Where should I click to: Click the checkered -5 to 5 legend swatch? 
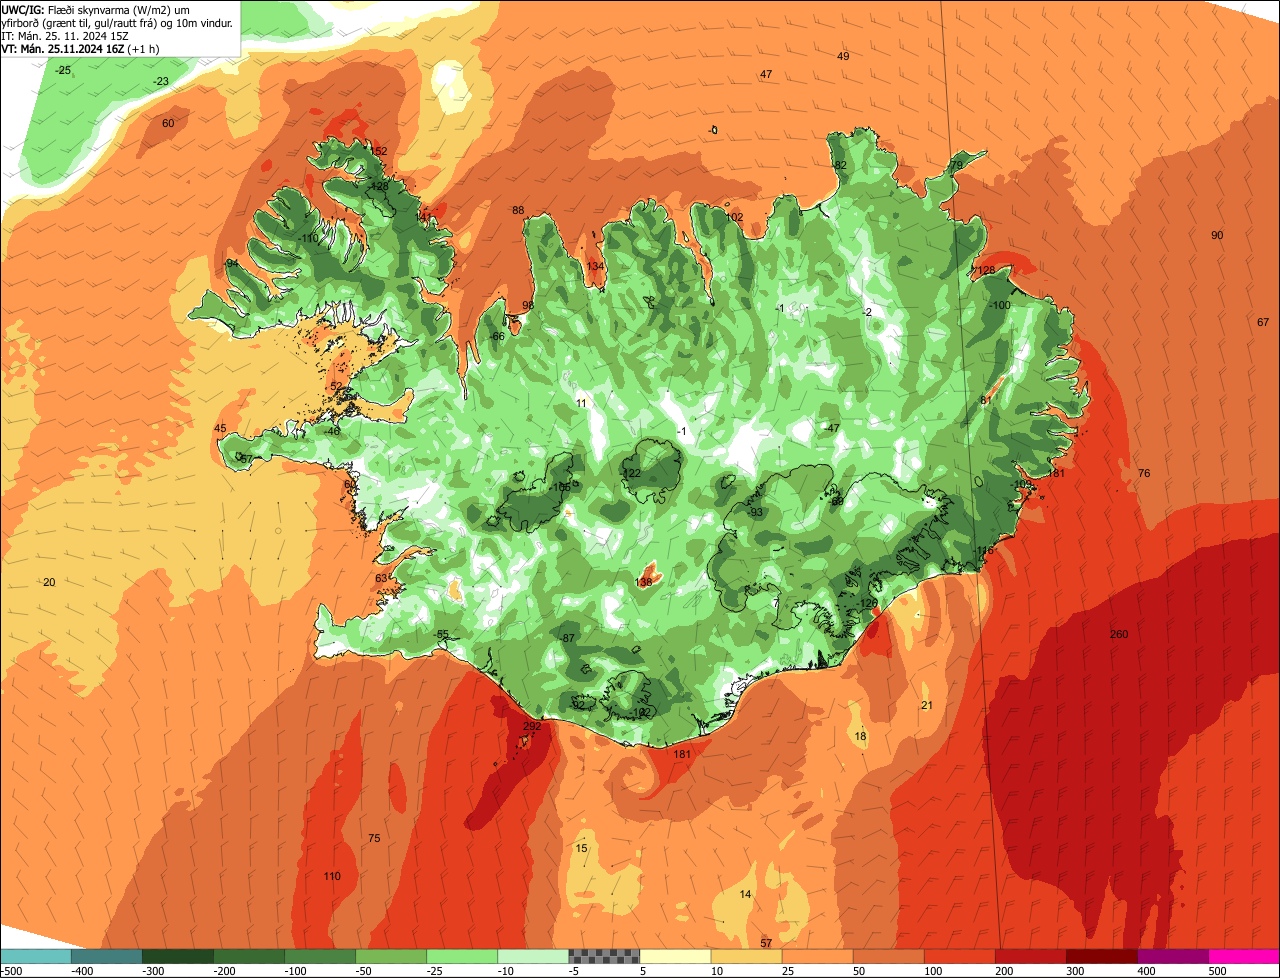(x=604, y=957)
